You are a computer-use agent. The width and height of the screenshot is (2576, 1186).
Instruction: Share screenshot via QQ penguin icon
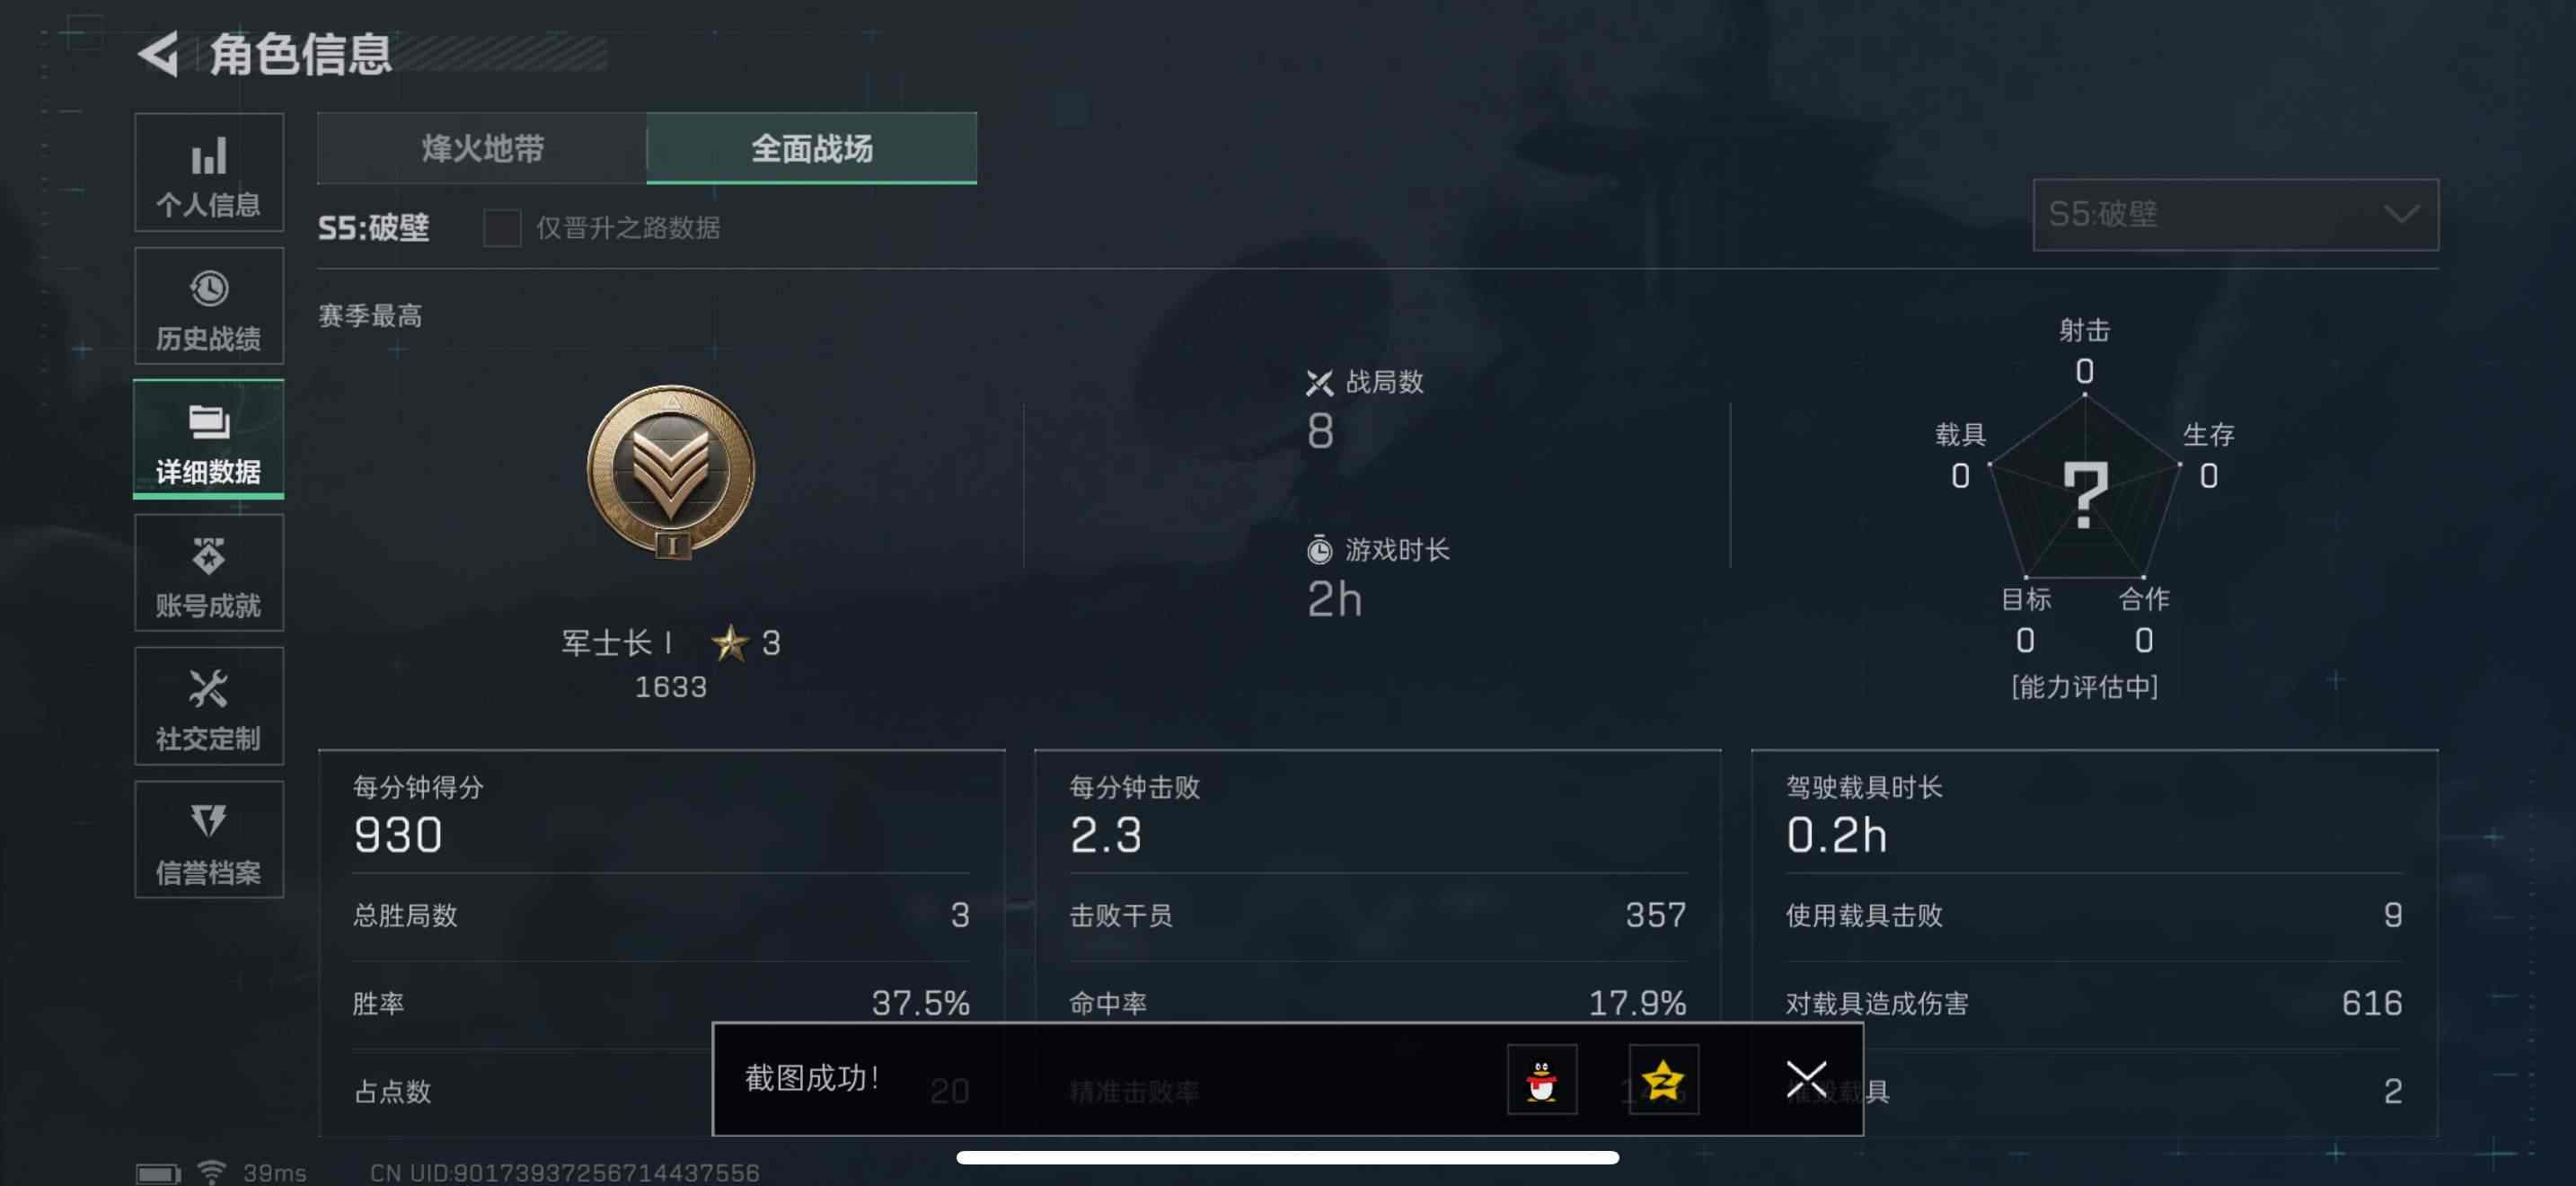(1542, 1080)
